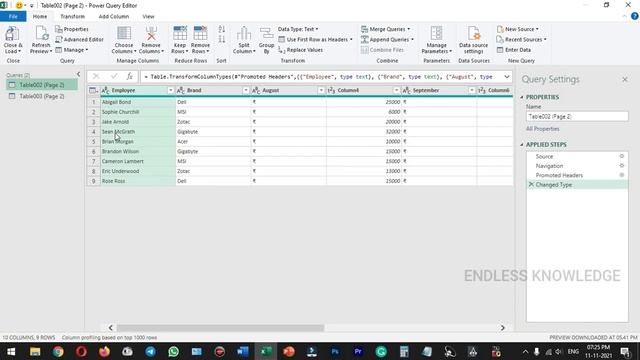Click the Remove Rows icon
Image resolution: width=640 pixels, height=360 pixels.
pos(200,33)
